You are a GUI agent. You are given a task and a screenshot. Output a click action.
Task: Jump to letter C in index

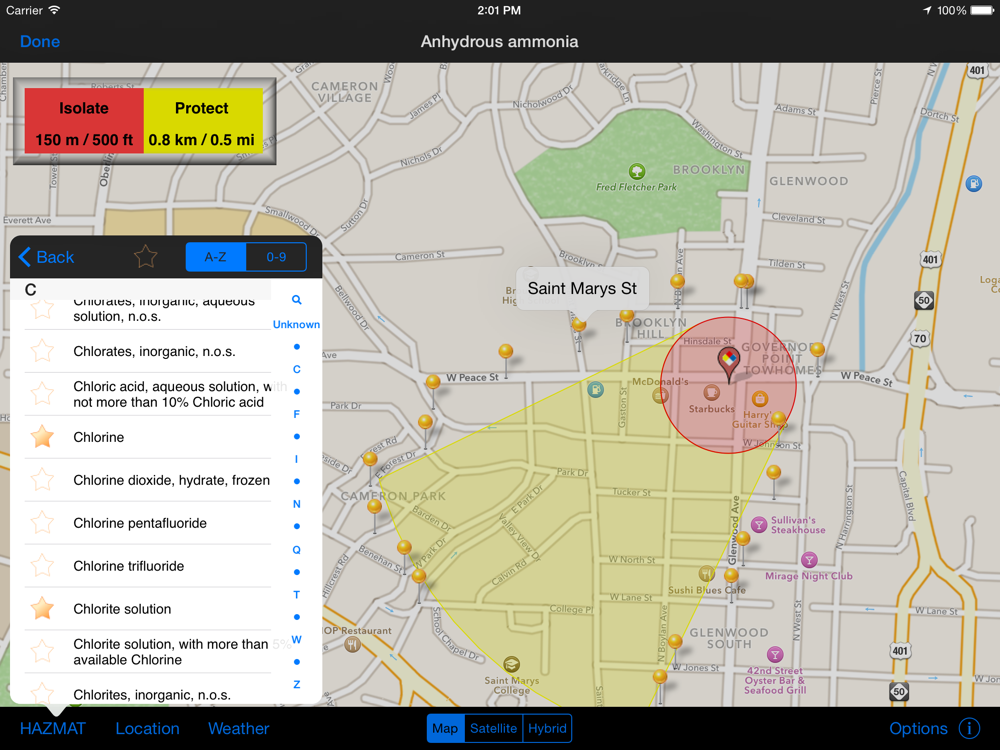point(297,369)
